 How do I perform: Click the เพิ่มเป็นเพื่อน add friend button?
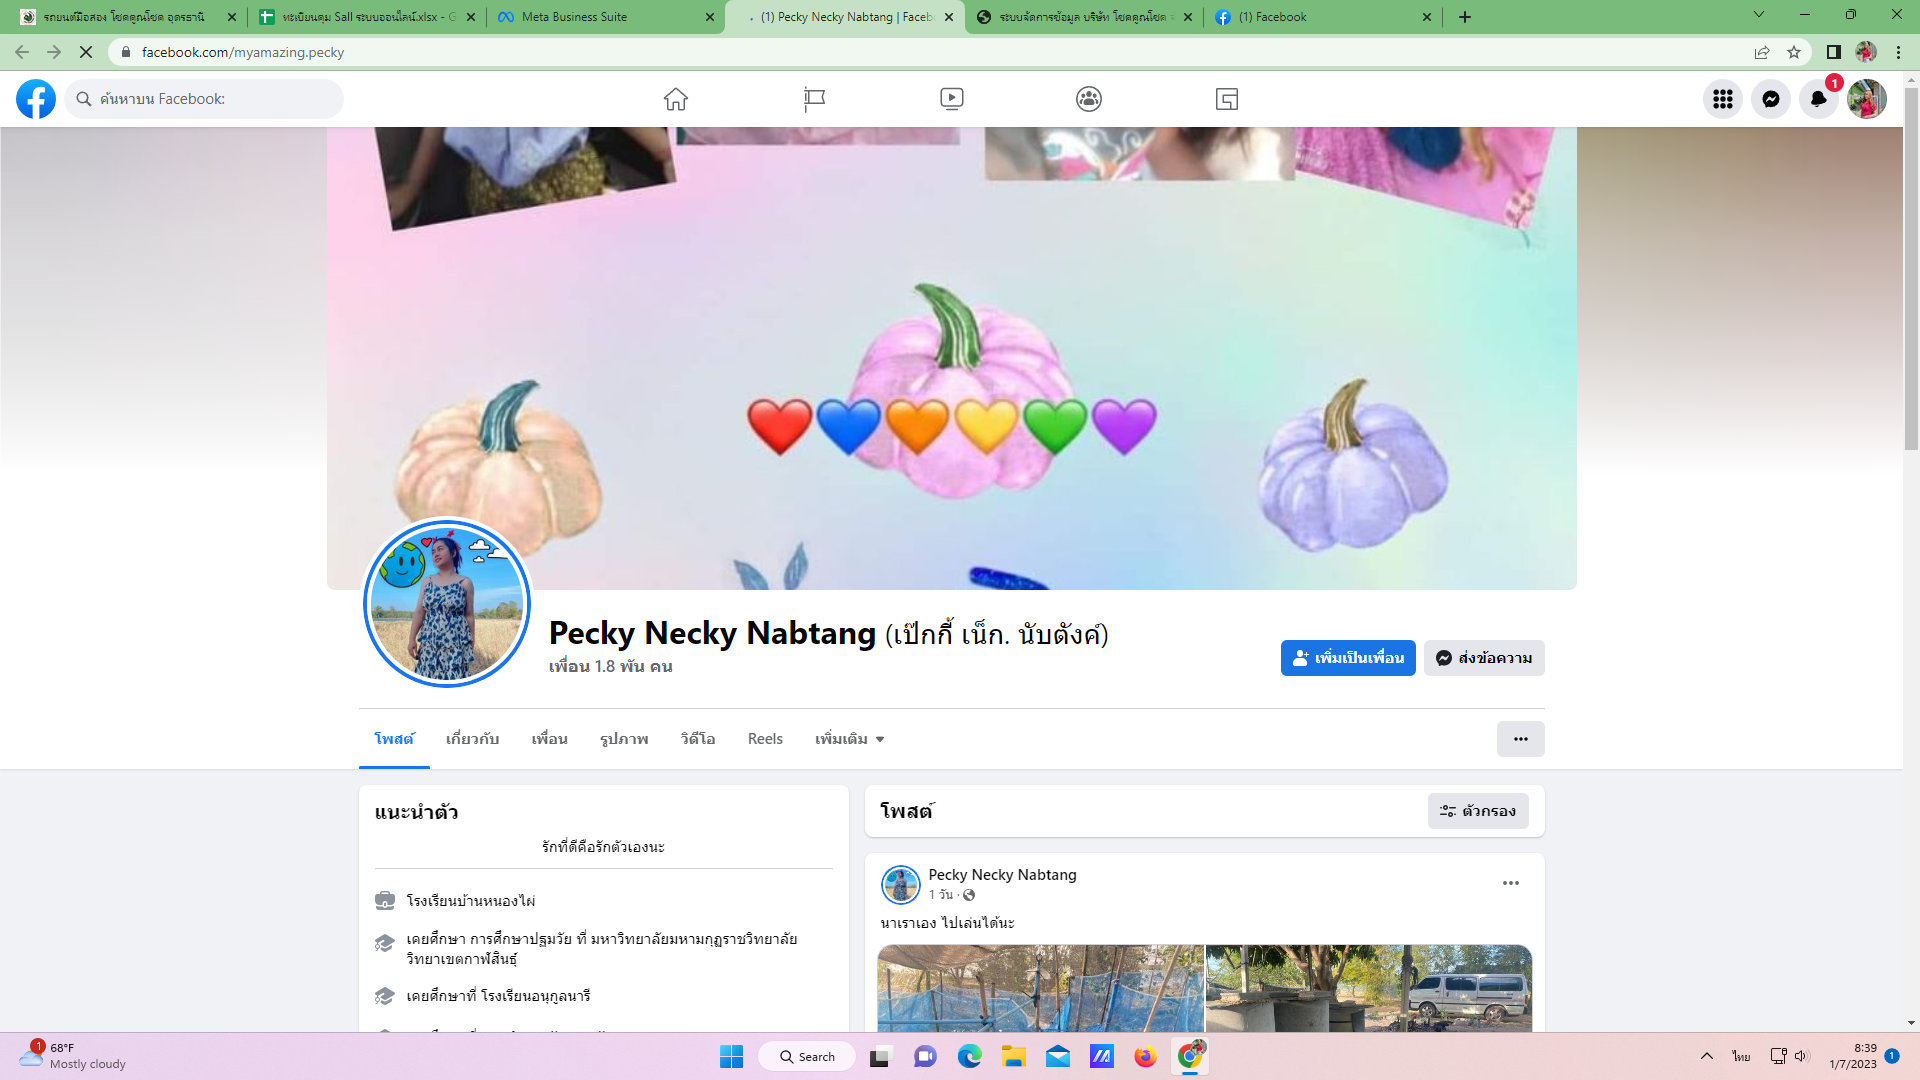[x=1347, y=658]
